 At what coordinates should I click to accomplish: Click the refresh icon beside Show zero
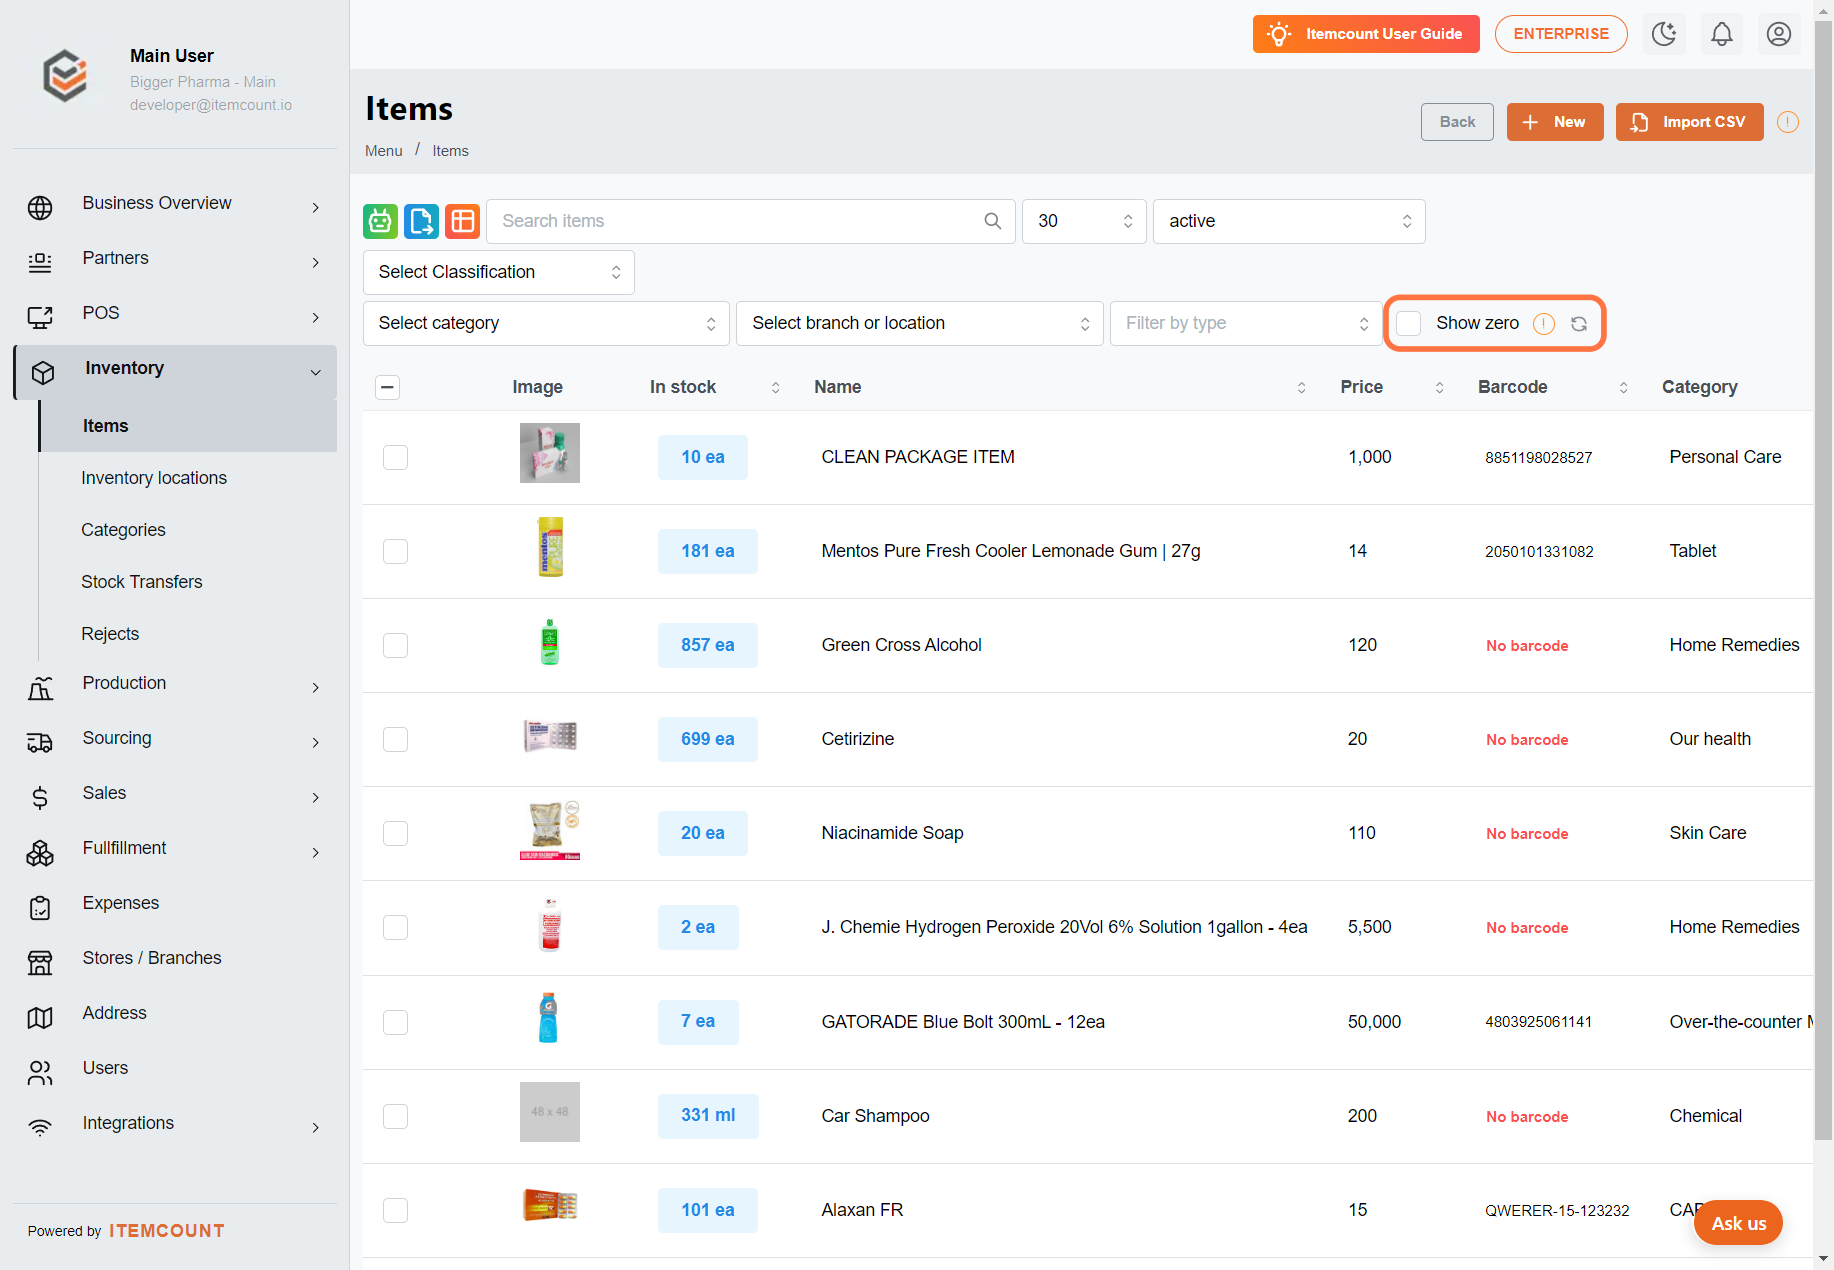(1579, 323)
